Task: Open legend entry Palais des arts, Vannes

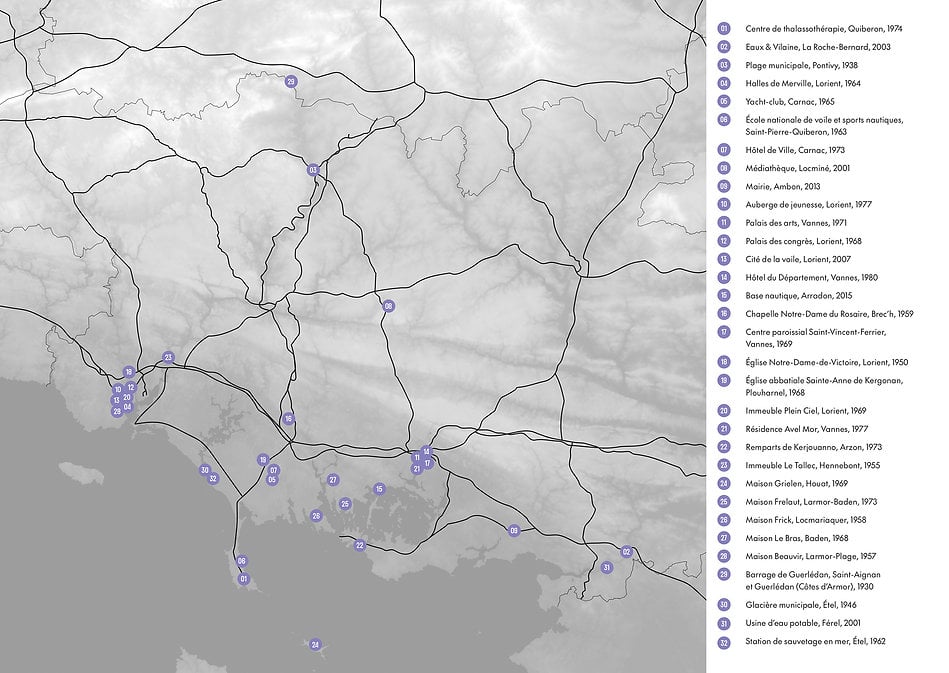Action: (796, 222)
